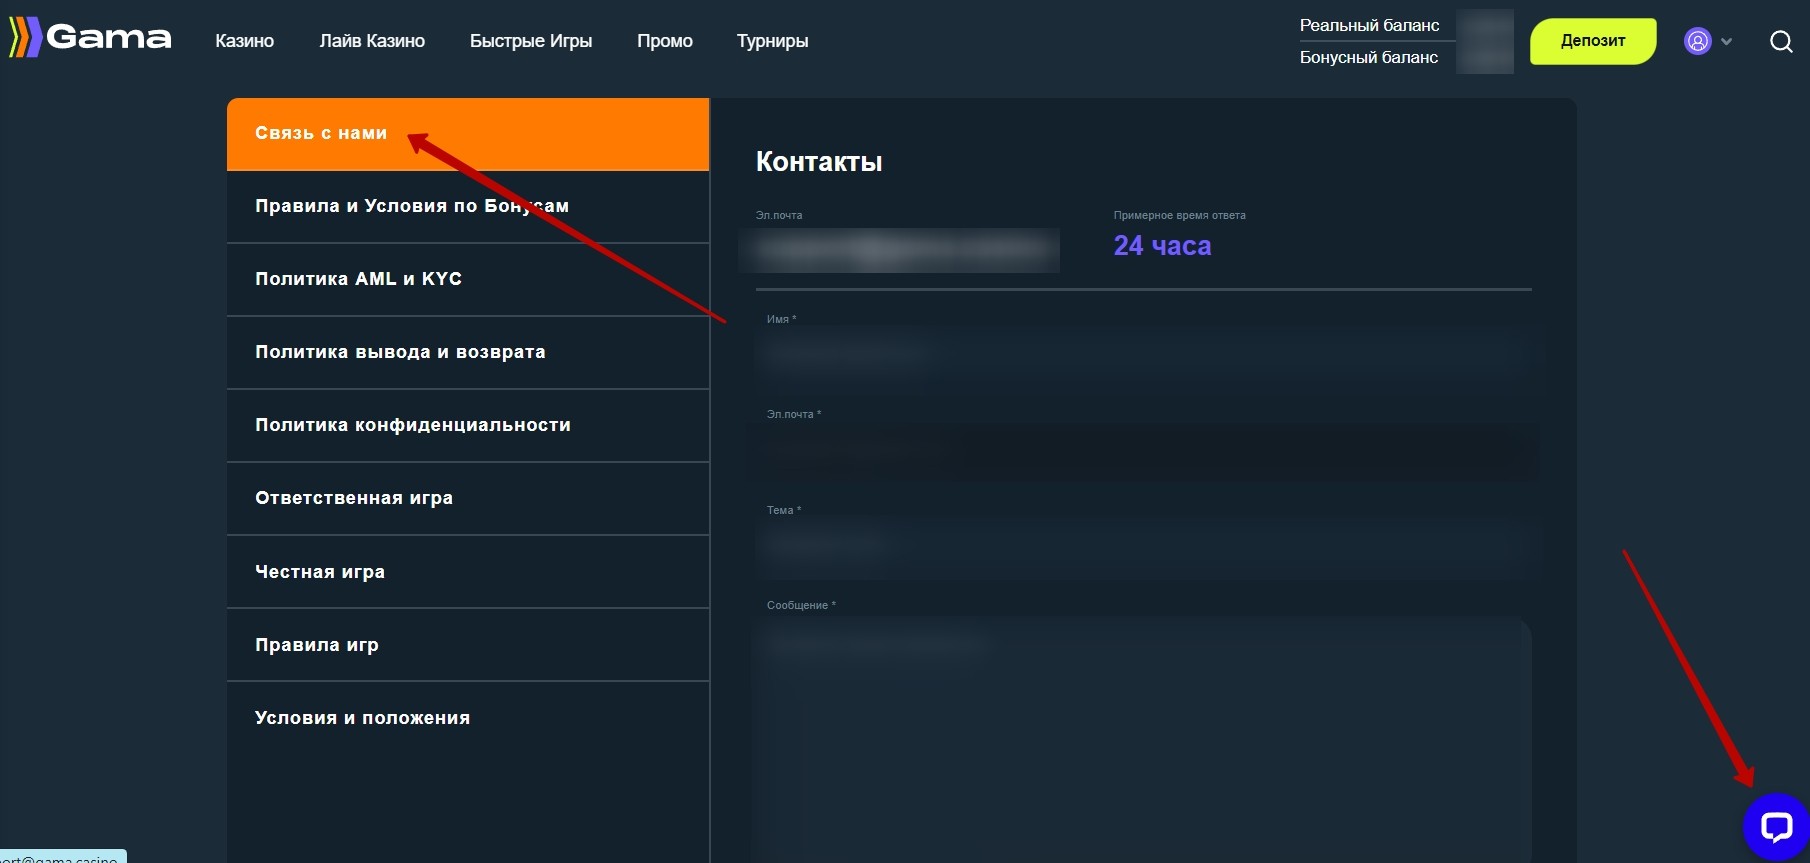Click the user profile avatar icon
Screen dimensions: 1810x863
click(1697, 41)
